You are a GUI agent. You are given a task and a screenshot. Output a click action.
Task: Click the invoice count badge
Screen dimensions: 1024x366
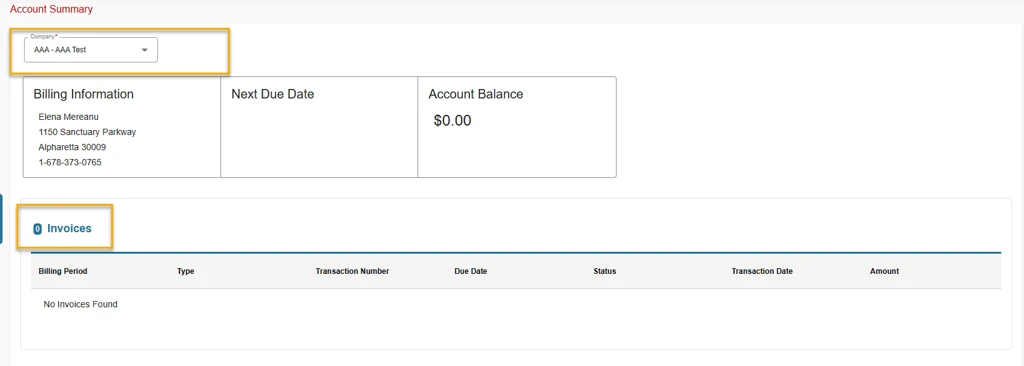38,229
